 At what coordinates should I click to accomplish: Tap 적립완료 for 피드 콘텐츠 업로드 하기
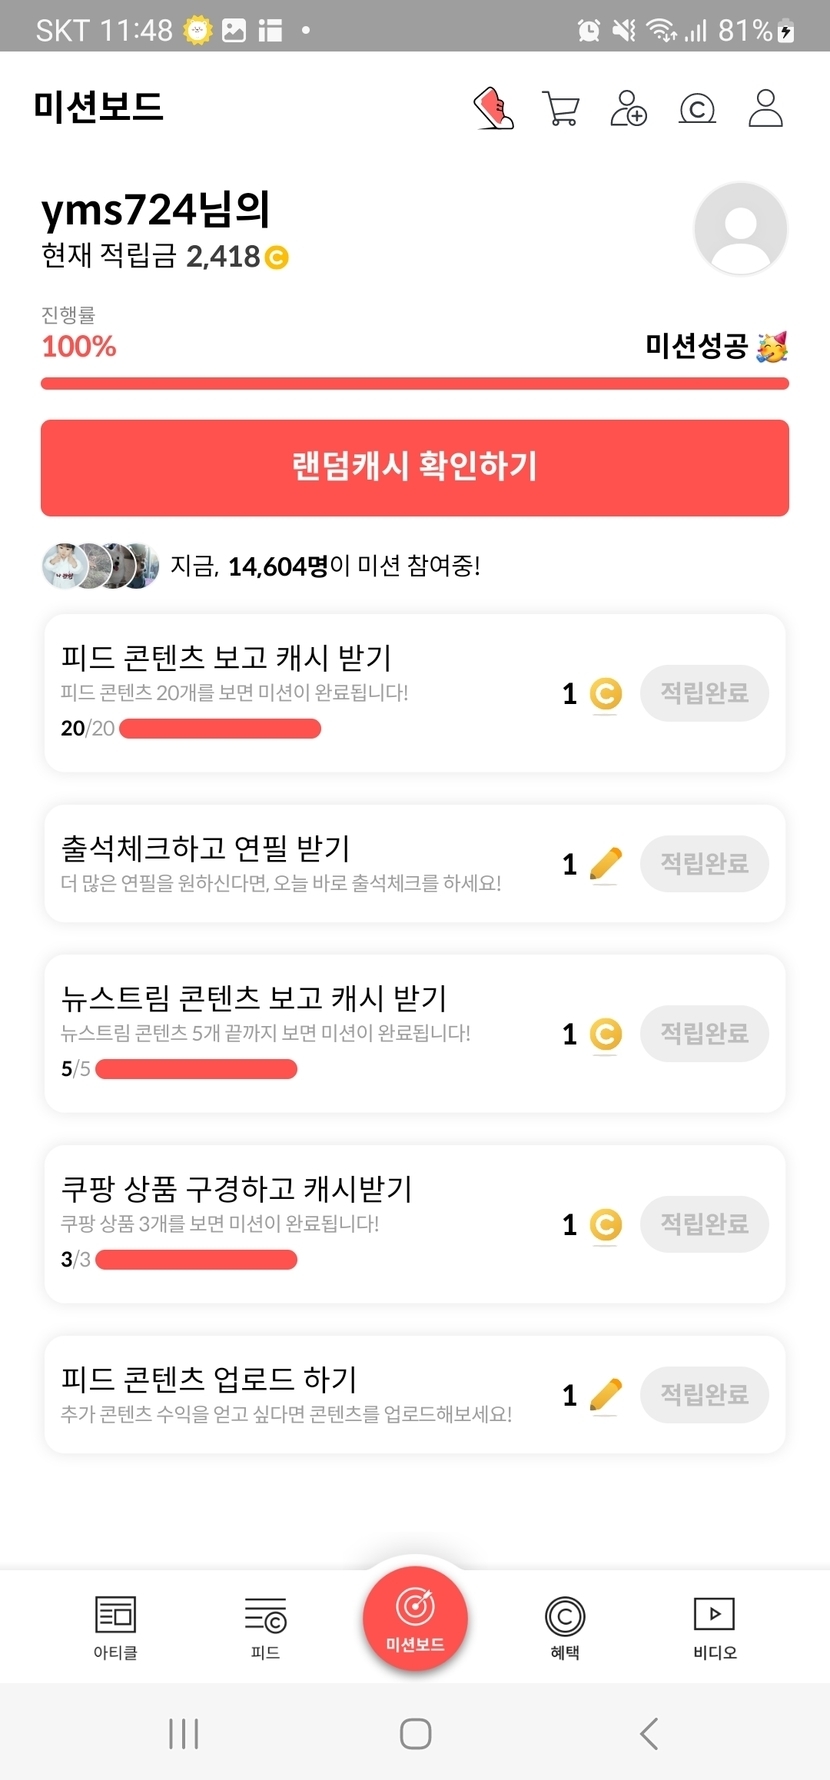(704, 1394)
